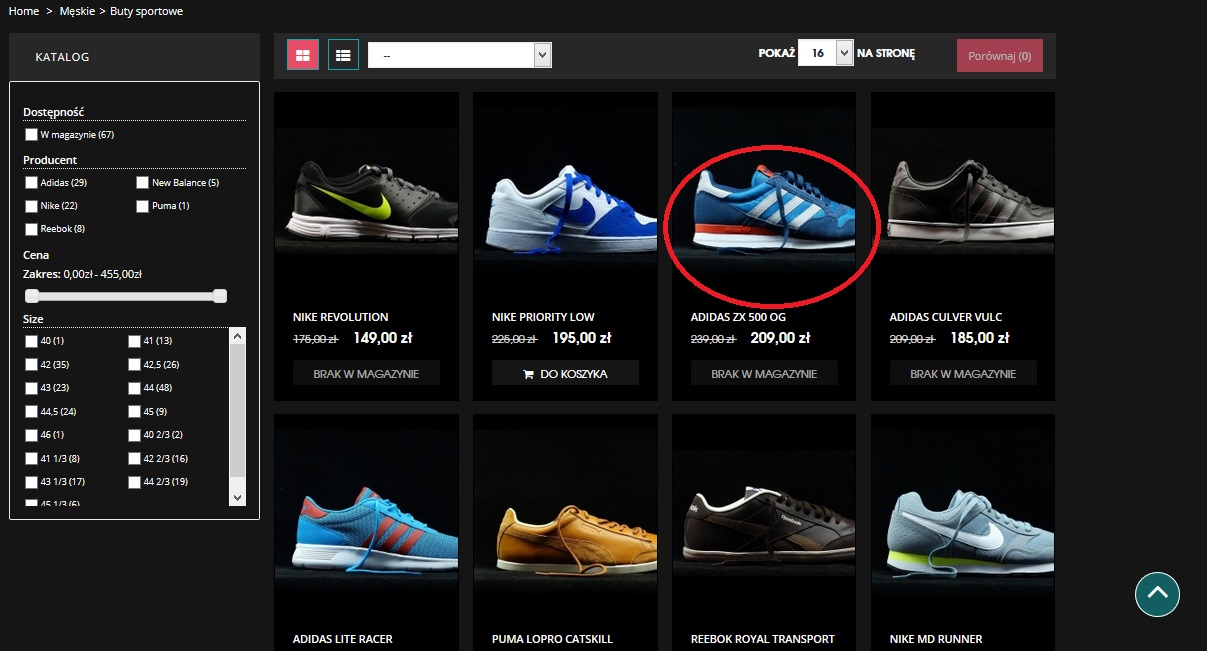Image resolution: width=1207 pixels, height=651 pixels.
Task: Select size 44 checkbox
Action: click(135, 388)
